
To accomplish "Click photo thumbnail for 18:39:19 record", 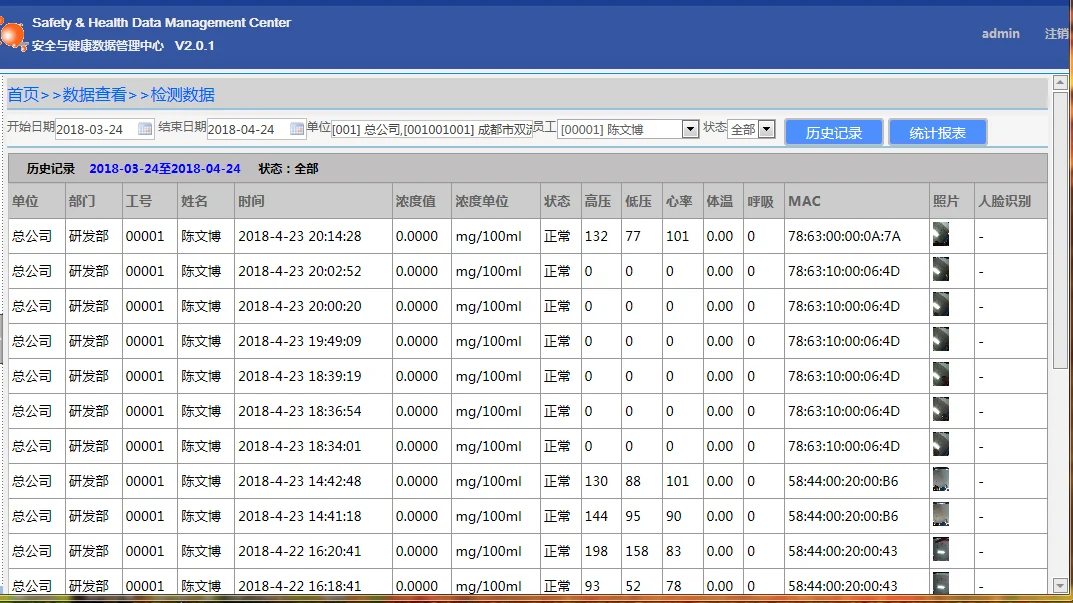I will [940, 376].
